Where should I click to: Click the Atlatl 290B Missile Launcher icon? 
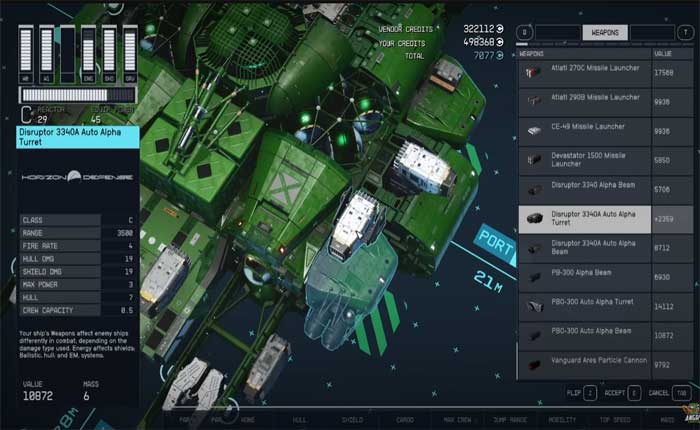(x=532, y=101)
